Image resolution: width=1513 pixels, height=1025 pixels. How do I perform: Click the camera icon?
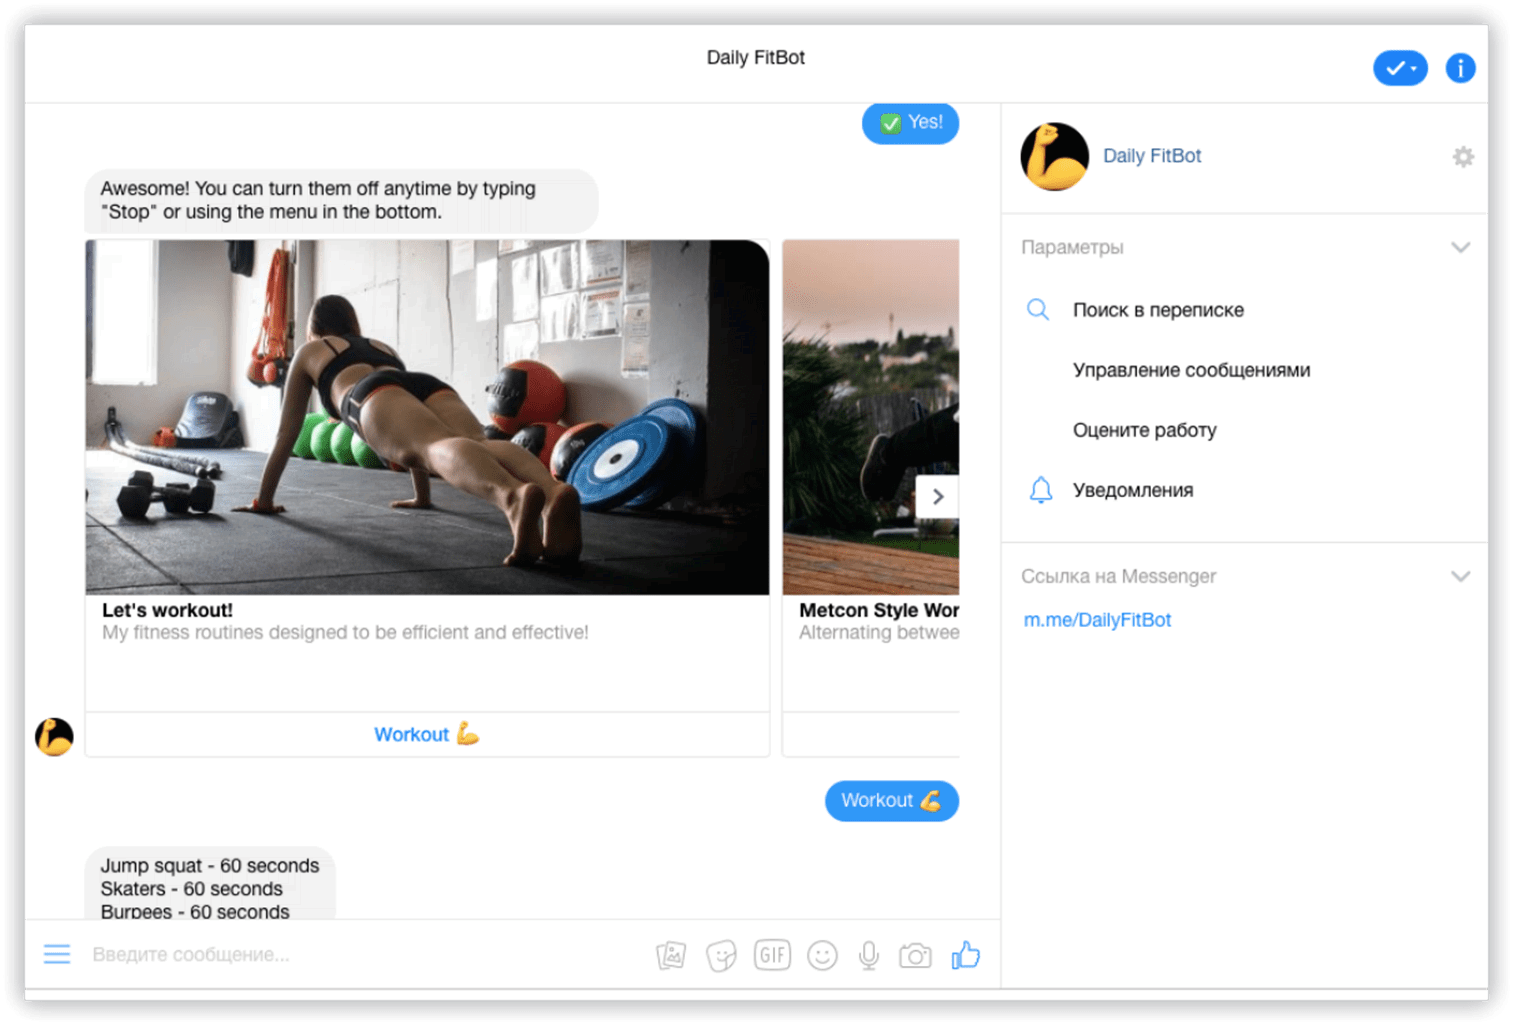point(915,956)
